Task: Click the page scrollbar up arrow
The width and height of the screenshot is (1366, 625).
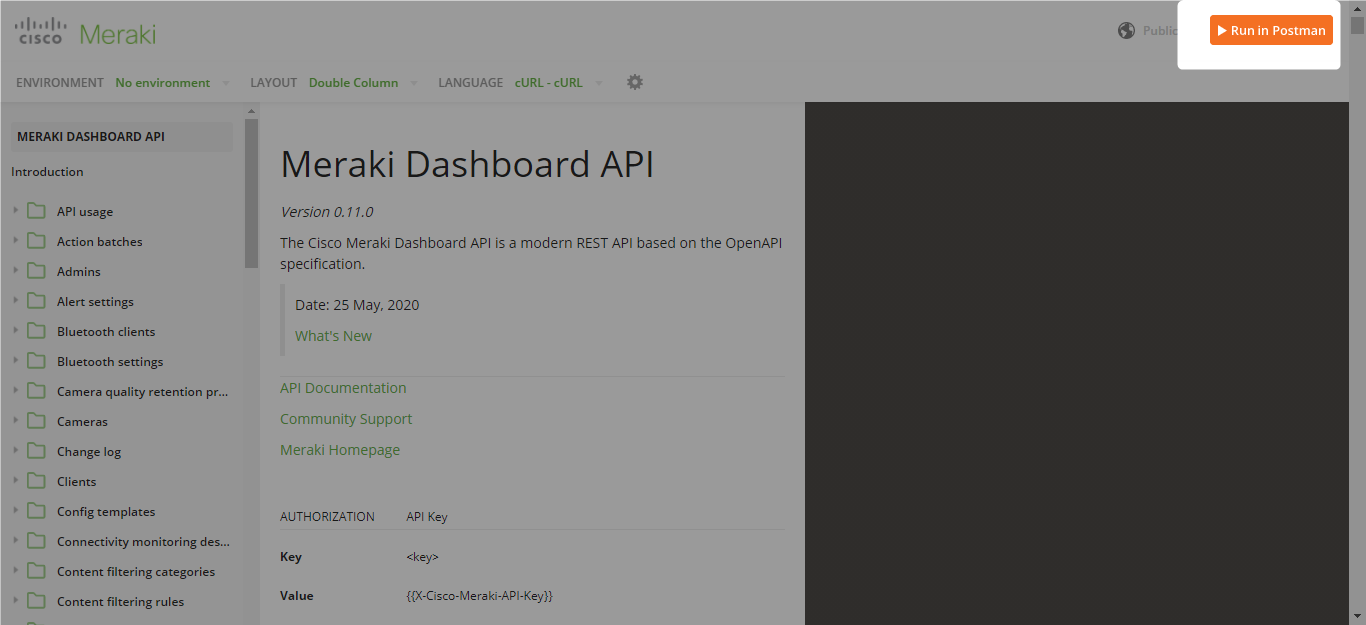Action: [1357, 8]
